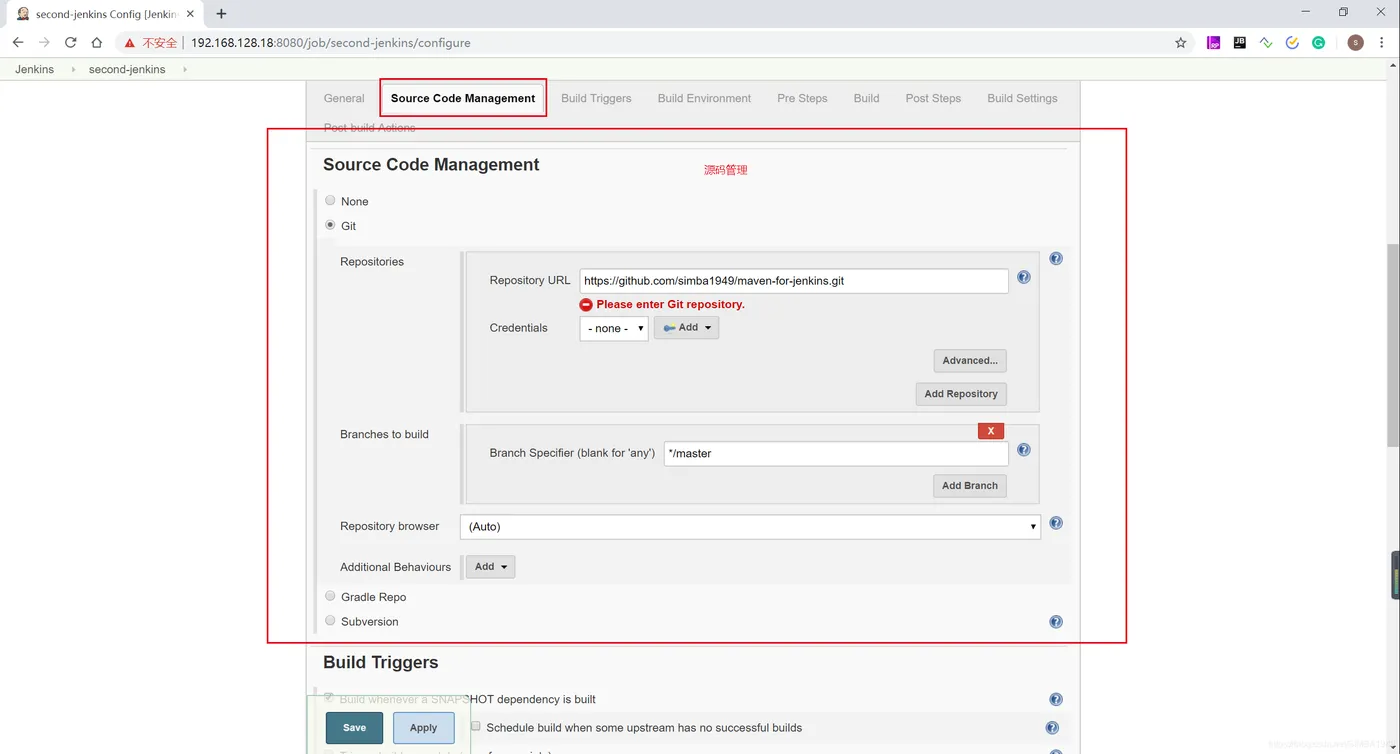Open help for Repositories section

click(x=1056, y=259)
